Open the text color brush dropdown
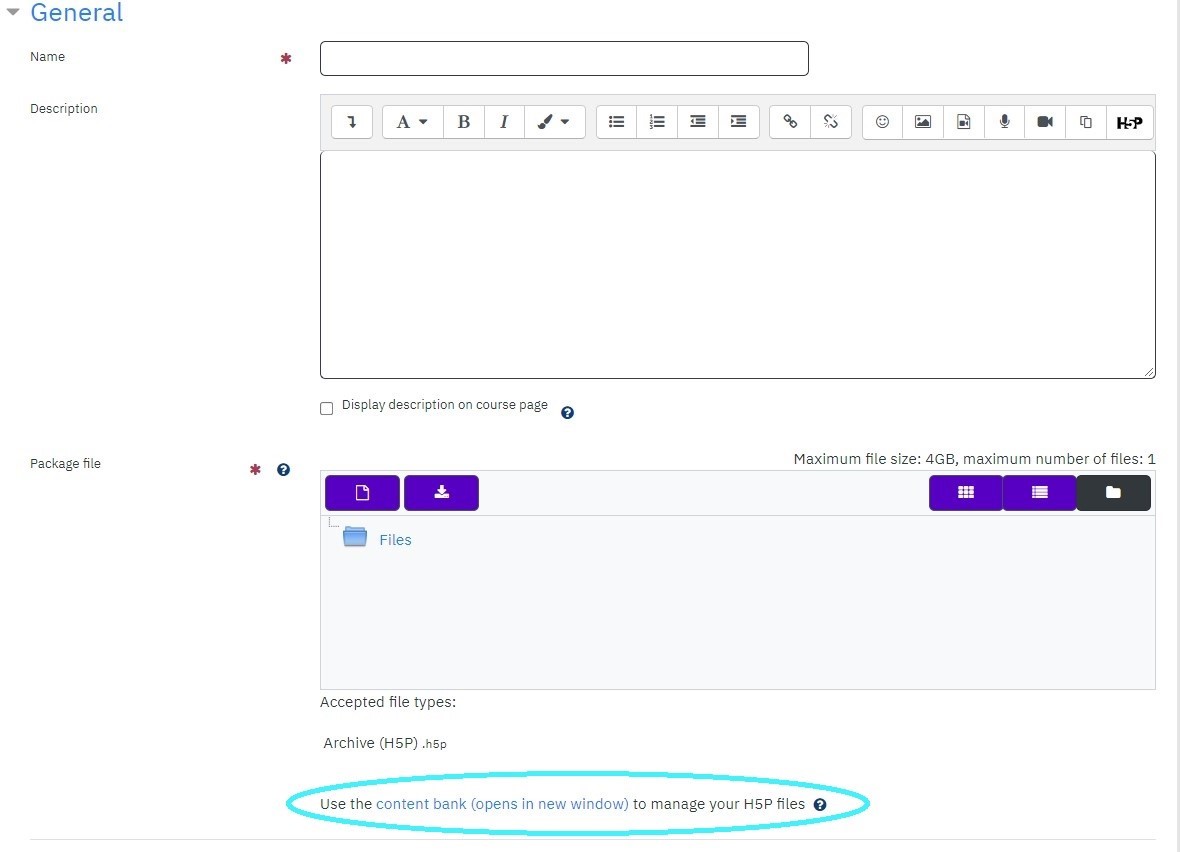Screen dimensions: 1180x852 click(x=554, y=122)
